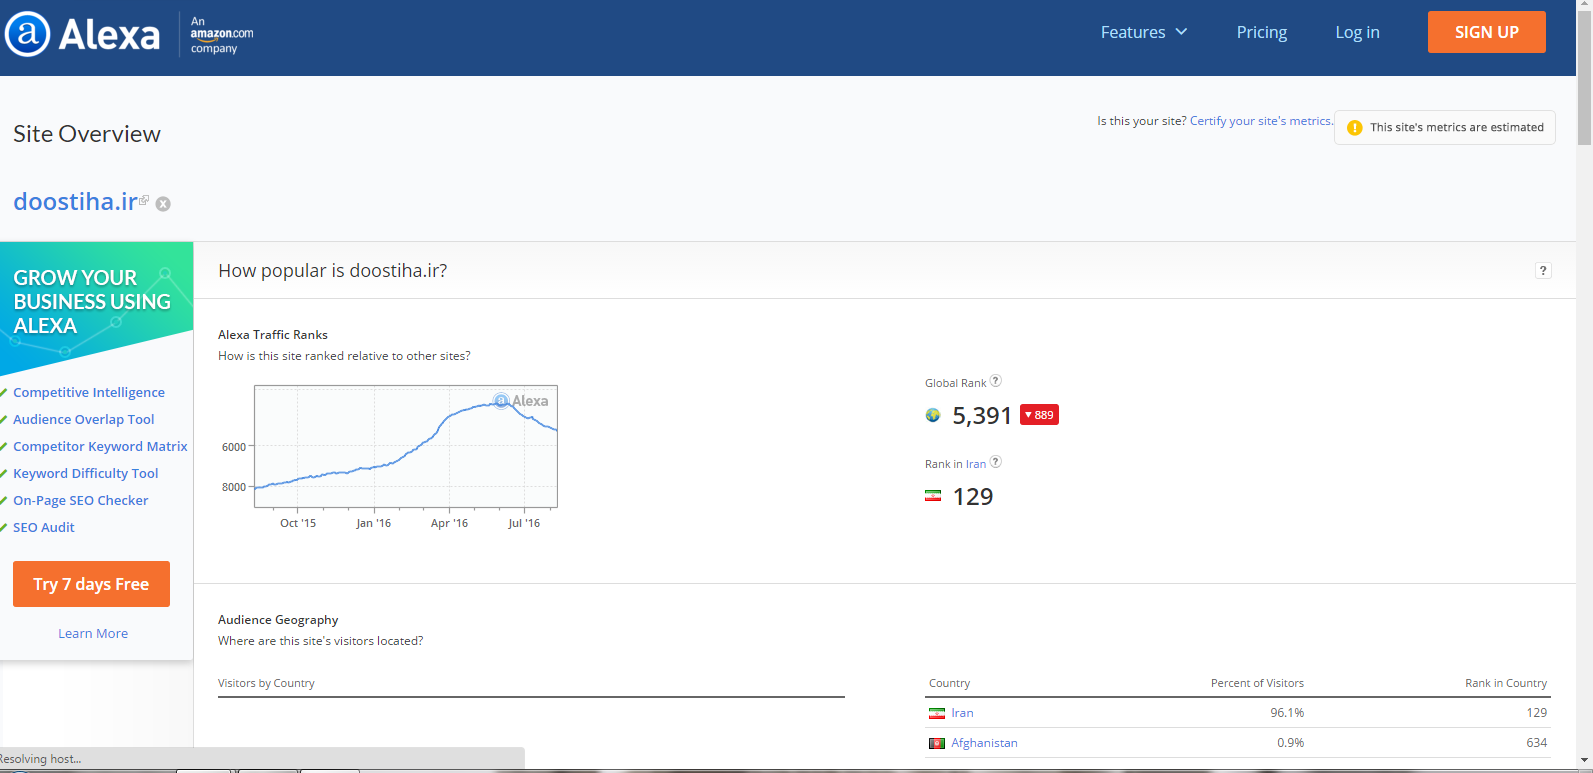The image size is (1593, 773).
Task: Open the On-Page SEO Checker link
Action: pyautogui.click(x=81, y=501)
